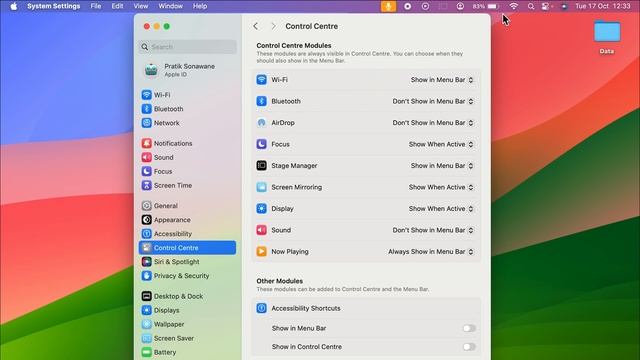Toggle Accessibility Shortcuts Show in Menu Bar
This screenshot has width=640, height=360.
click(469, 328)
